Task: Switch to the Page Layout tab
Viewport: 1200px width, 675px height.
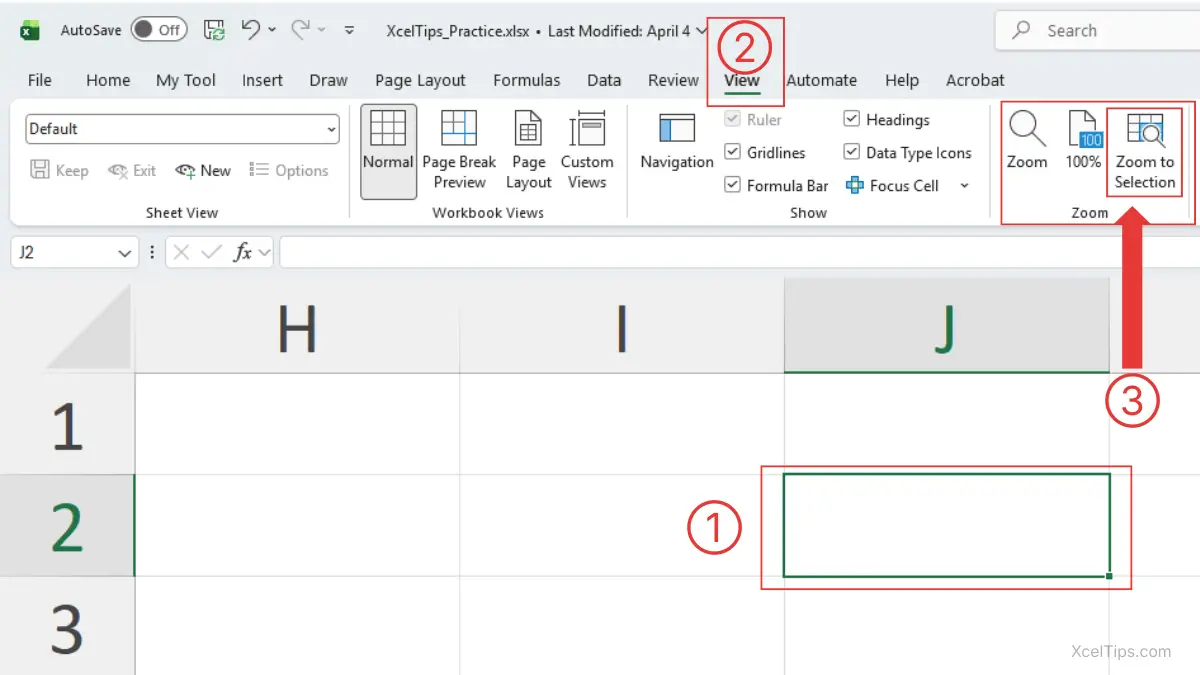Action: [x=420, y=81]
